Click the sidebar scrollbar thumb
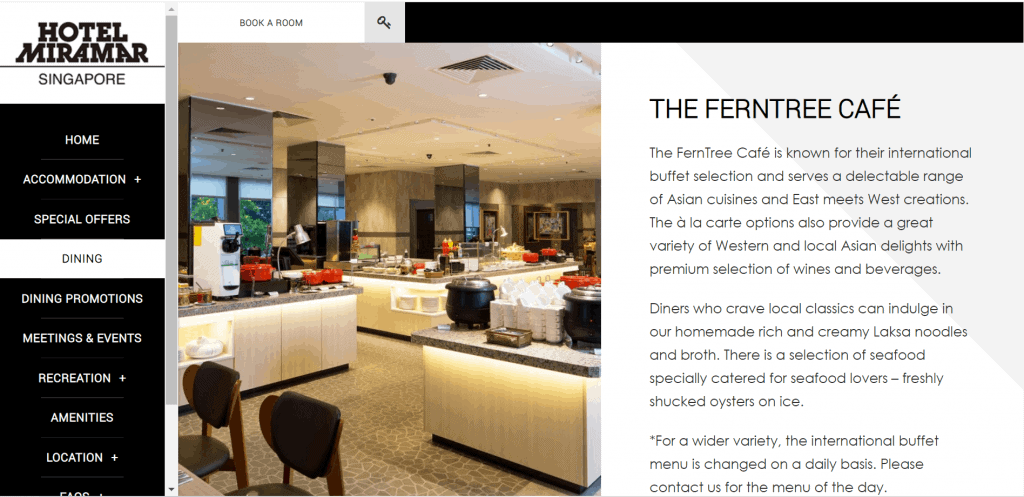This screenshot has height=497, width=1024. coord(171,209)
